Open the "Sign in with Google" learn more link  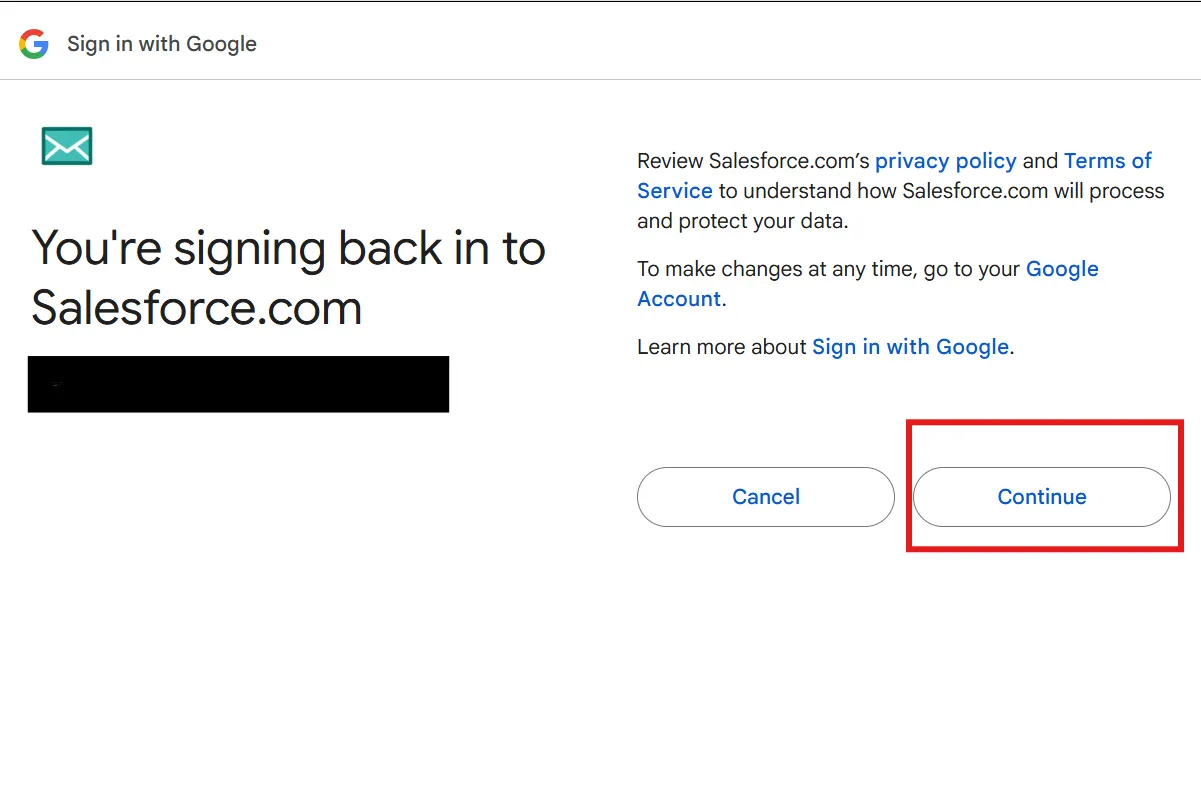coord(910,347)
